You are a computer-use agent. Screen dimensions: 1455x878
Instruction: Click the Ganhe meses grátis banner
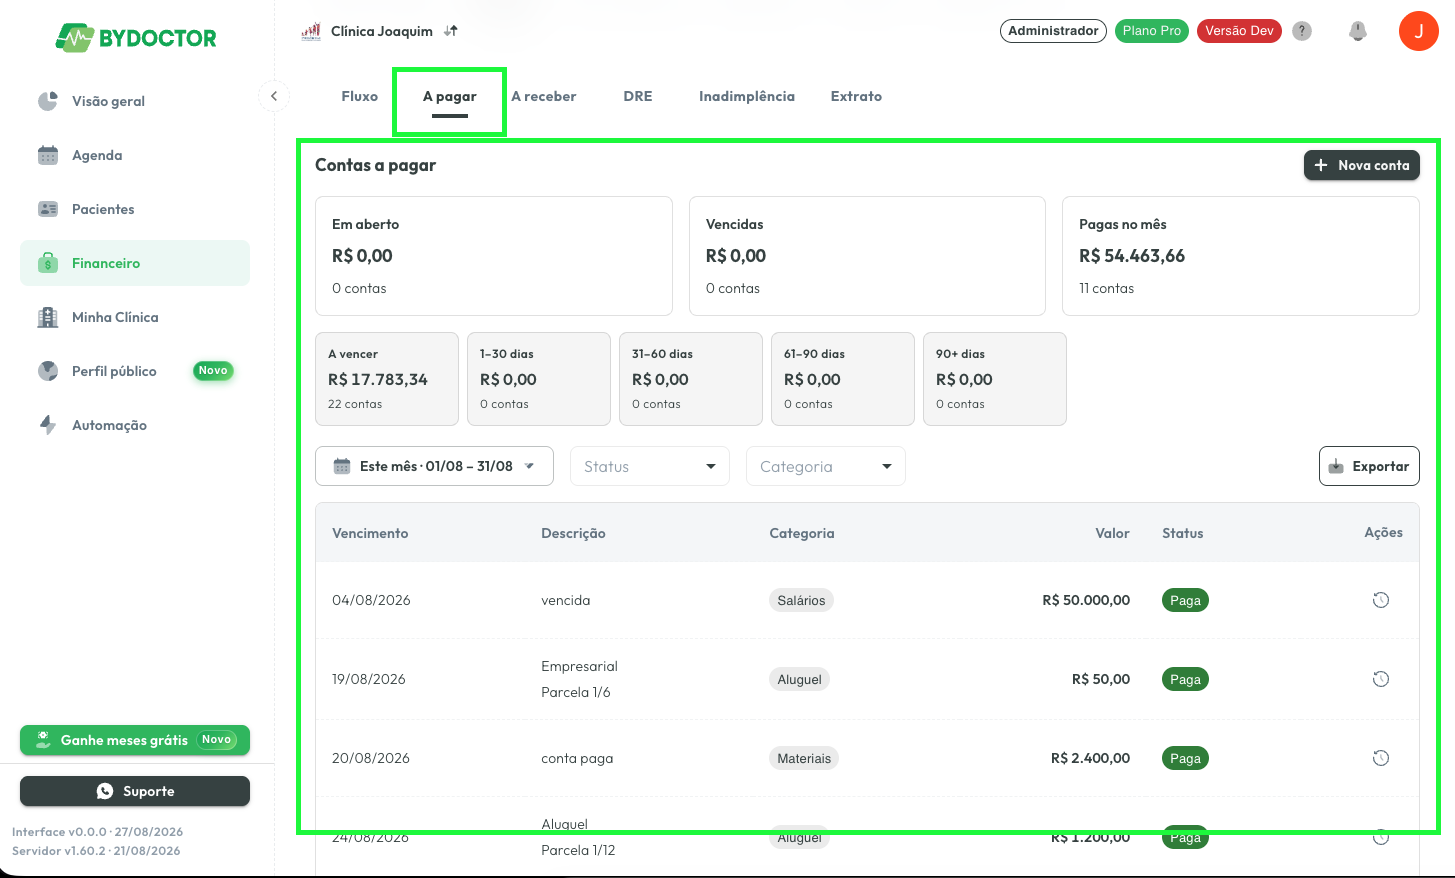(x=135, y=740)
